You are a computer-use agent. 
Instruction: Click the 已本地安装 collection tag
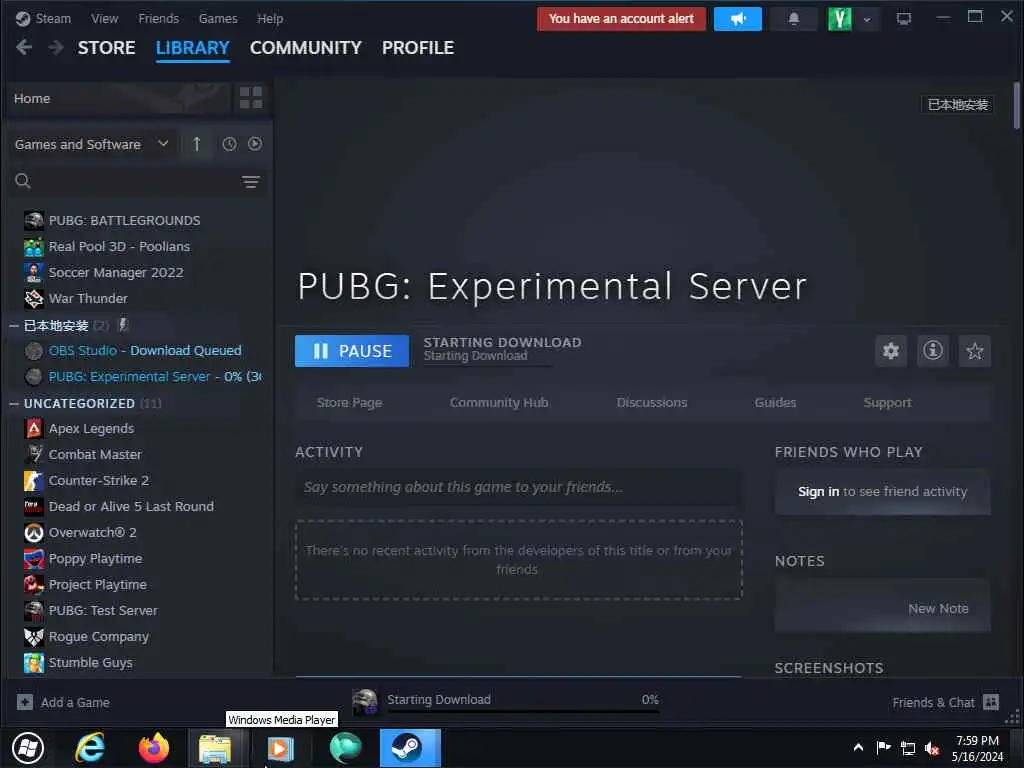click(957, 104)
